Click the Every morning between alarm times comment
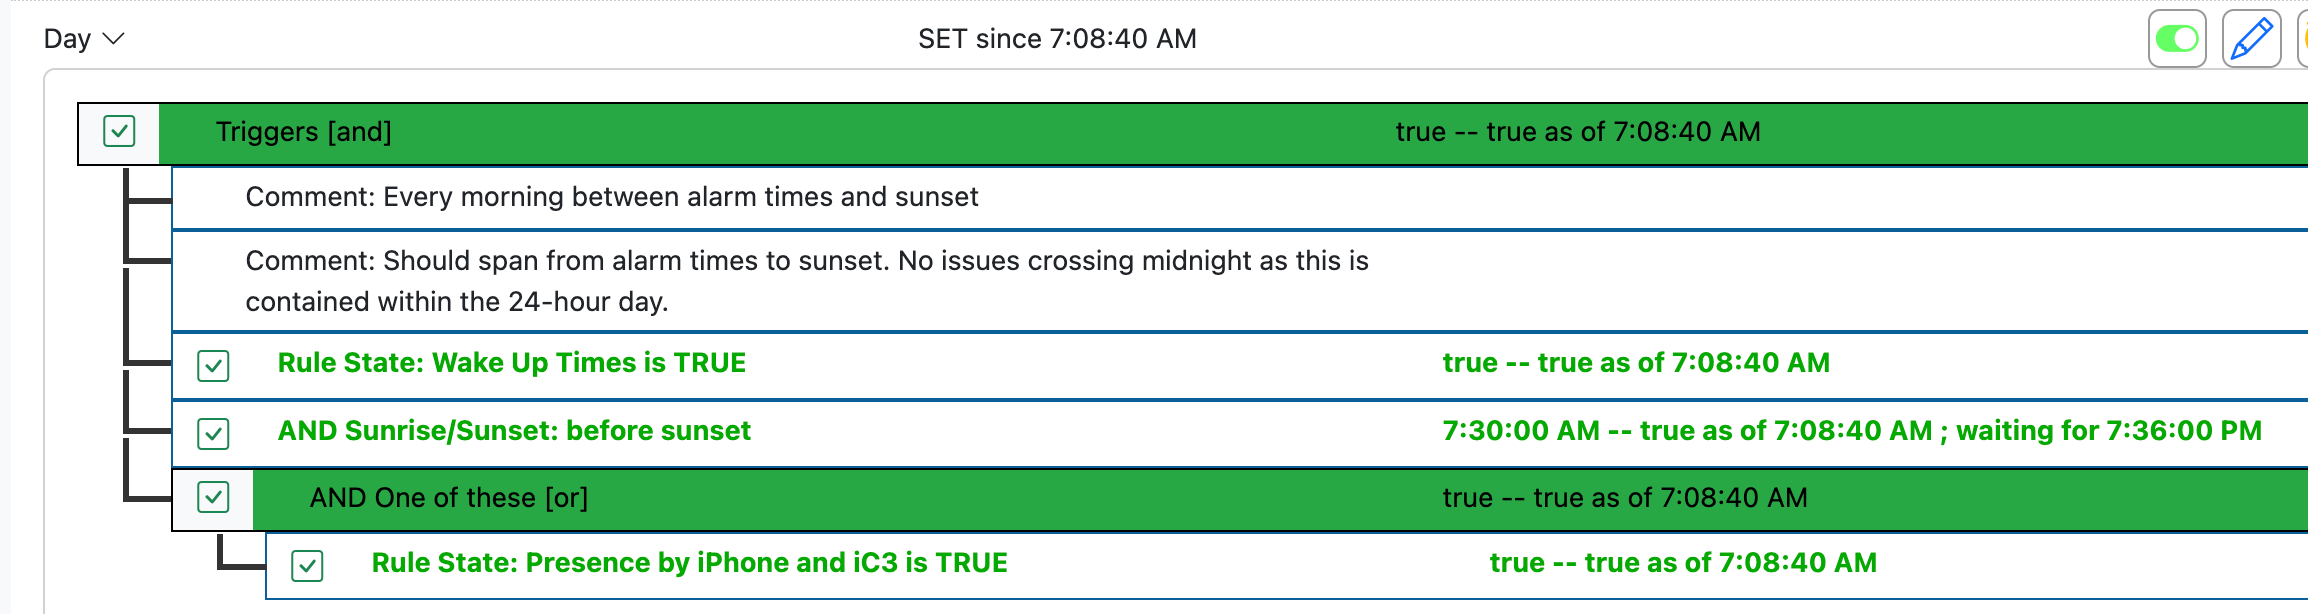 (612, 197)
